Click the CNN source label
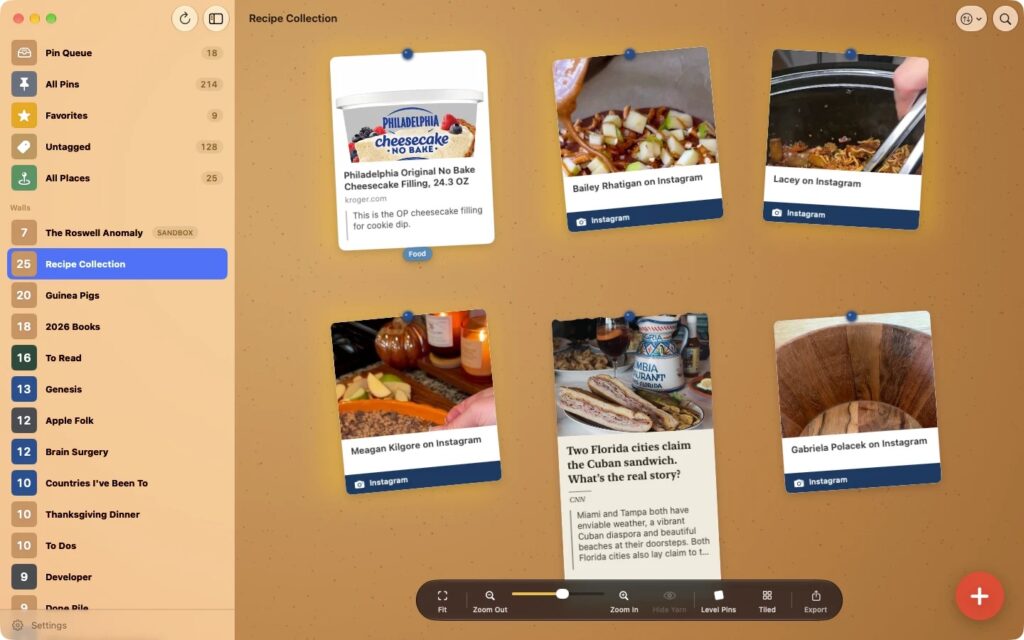This screenshot has height=640, width=1024. 577,500
